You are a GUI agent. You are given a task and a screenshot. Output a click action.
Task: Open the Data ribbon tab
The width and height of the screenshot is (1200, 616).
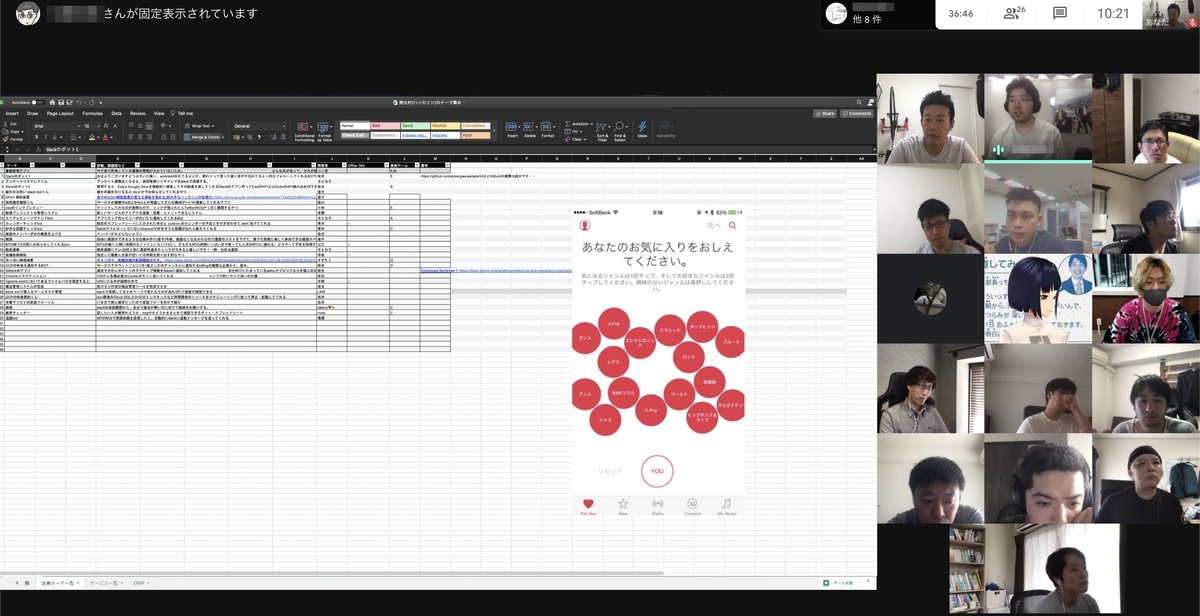point(116,113)
